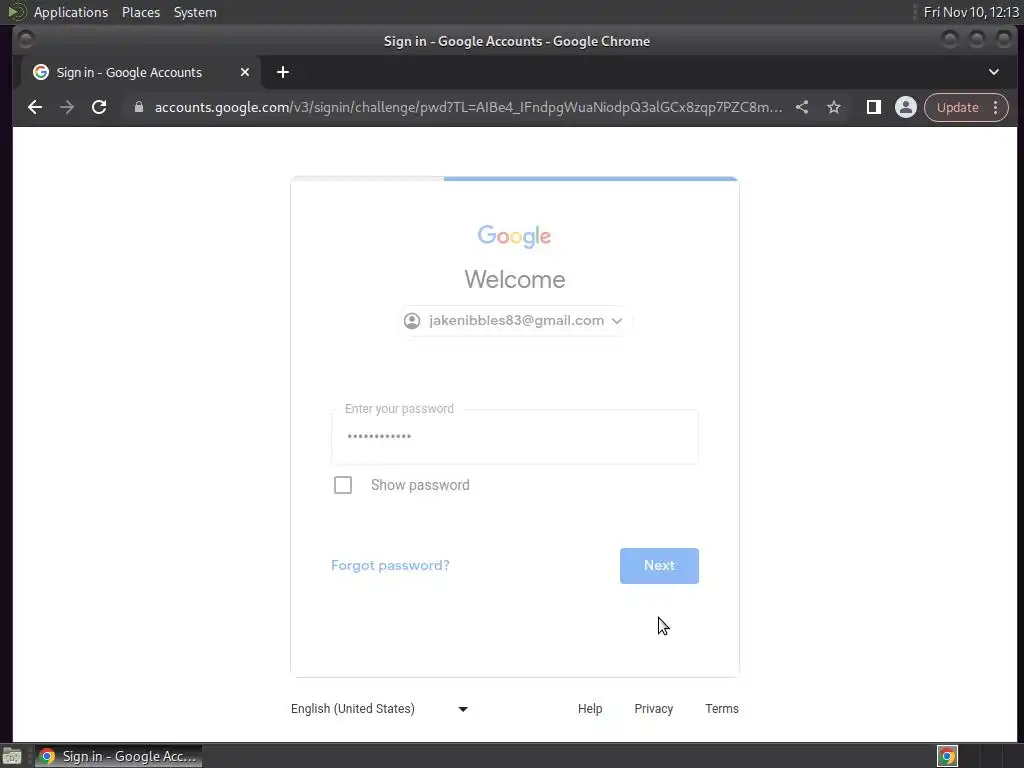Screen dimensions: 1024x768
Task: Open the Terms link
Action: (x=722, y=709)
